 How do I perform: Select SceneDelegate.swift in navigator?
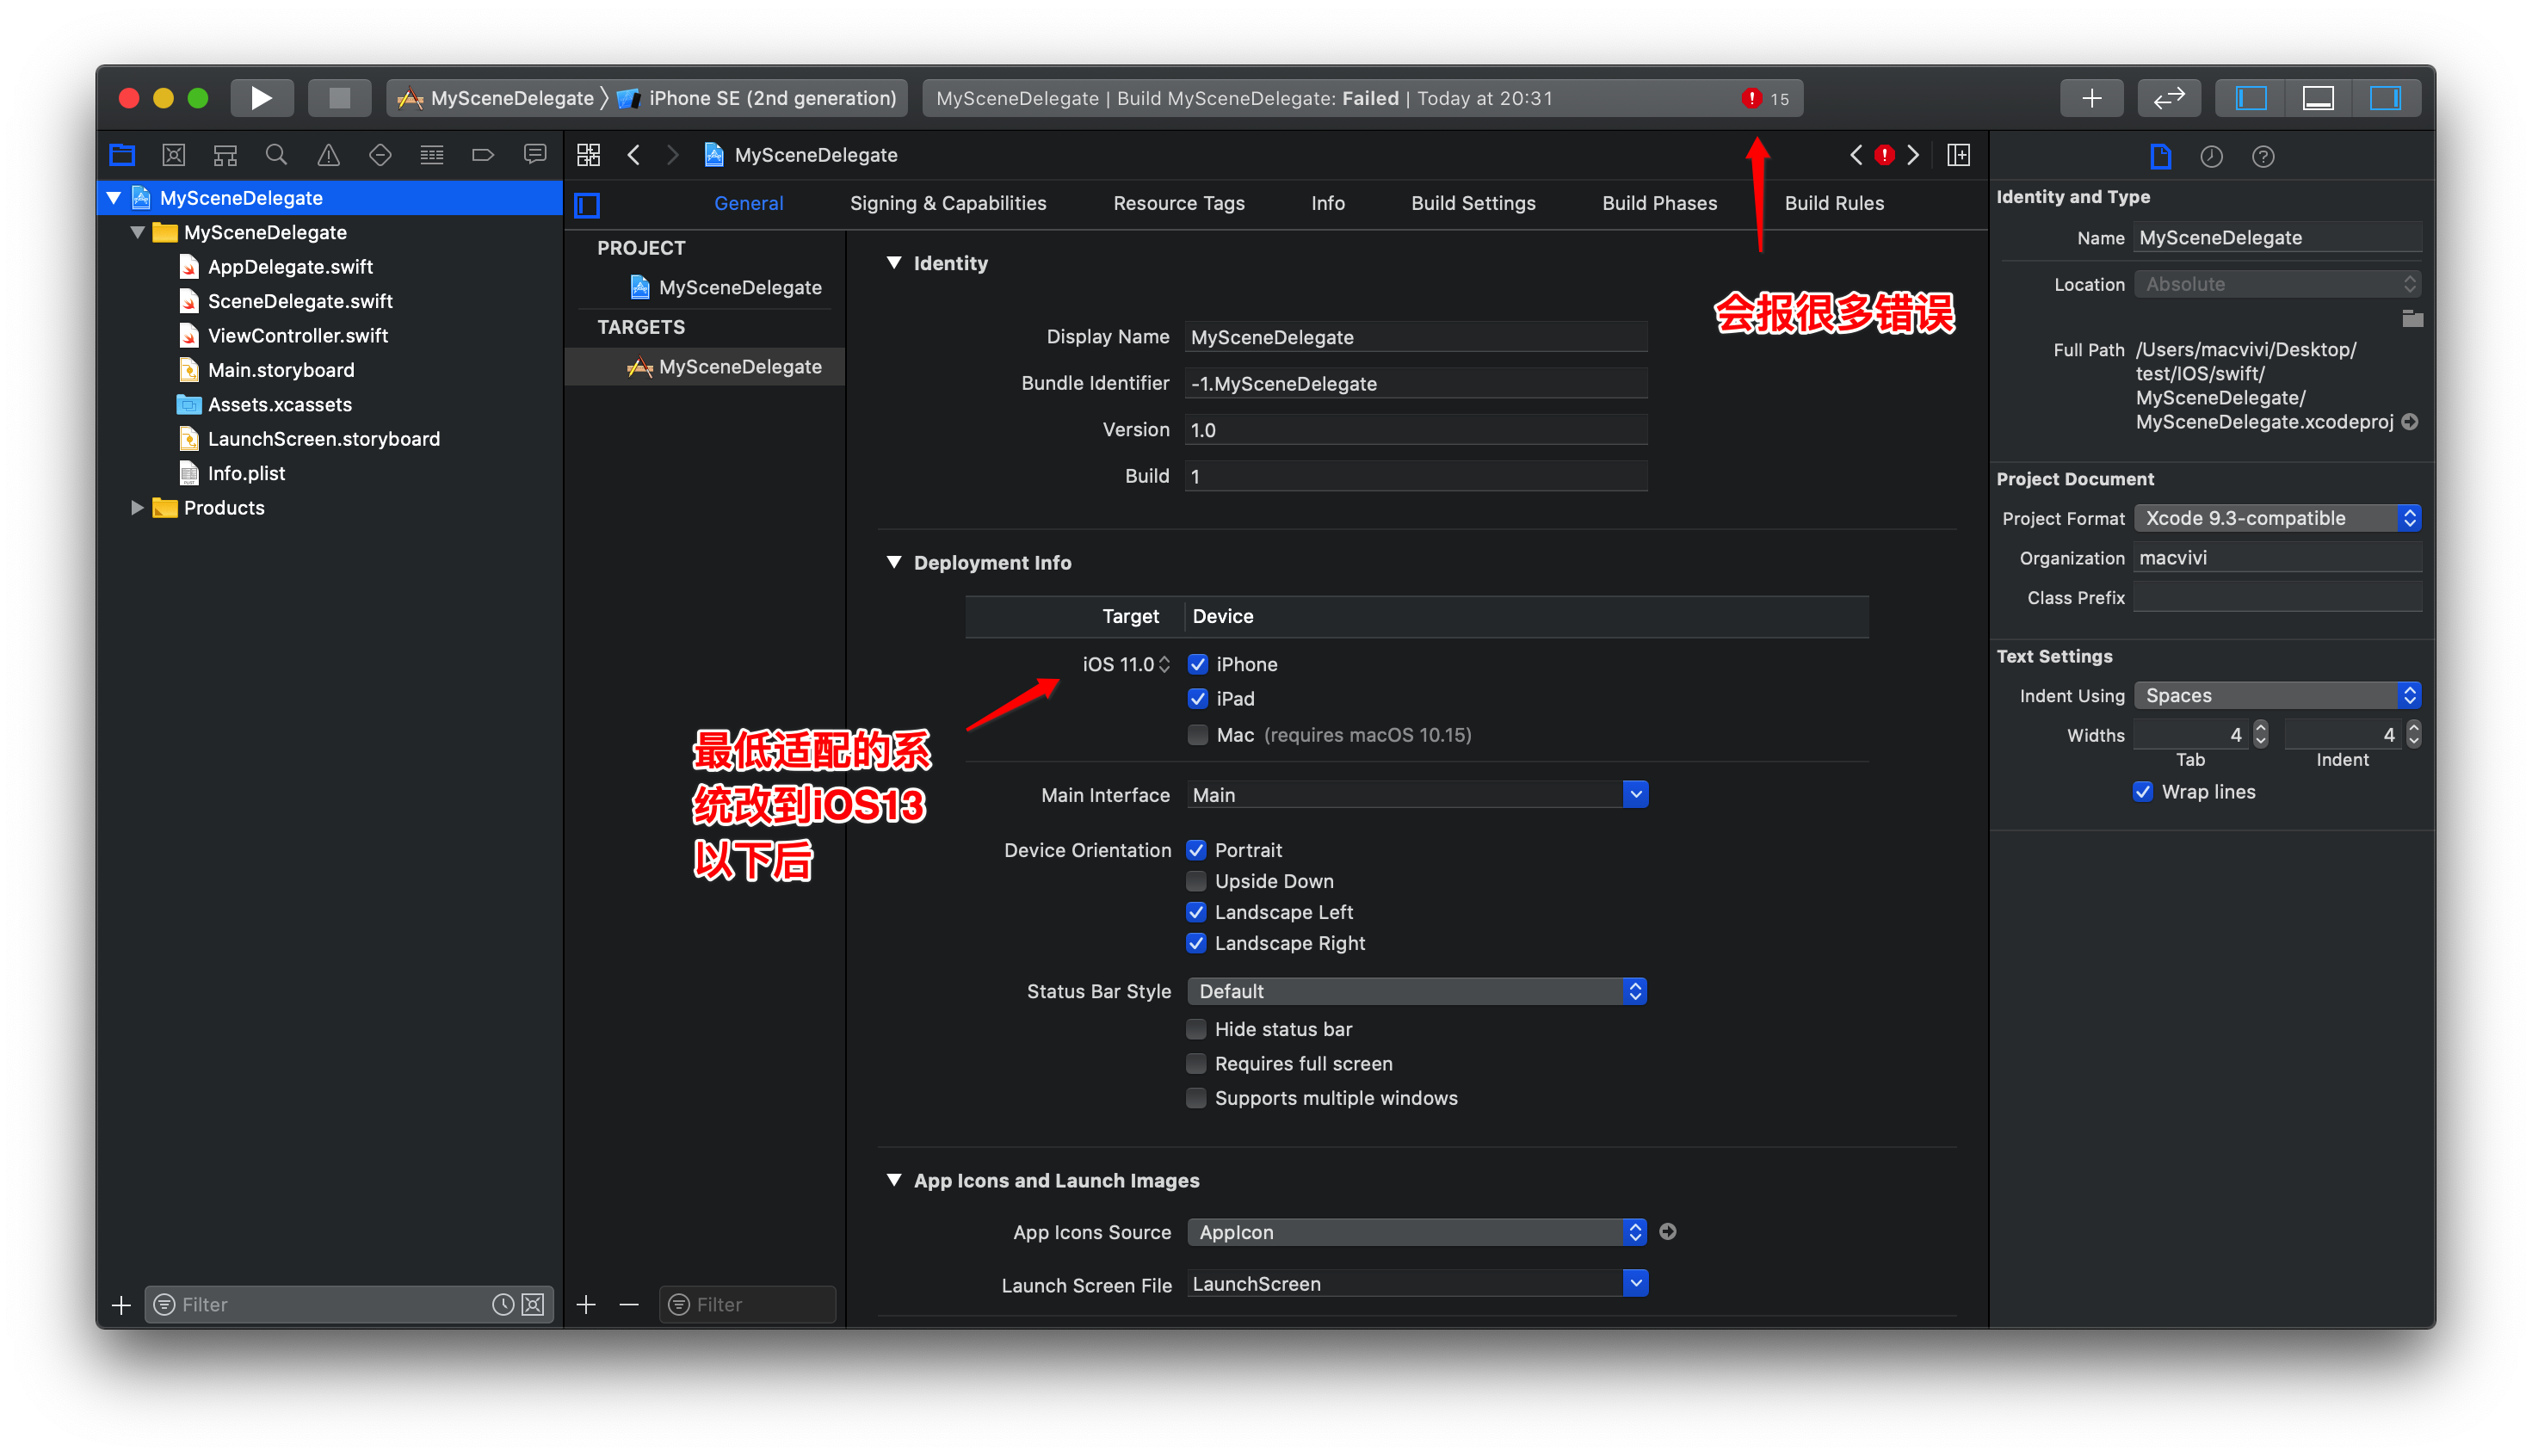[300, 301]
